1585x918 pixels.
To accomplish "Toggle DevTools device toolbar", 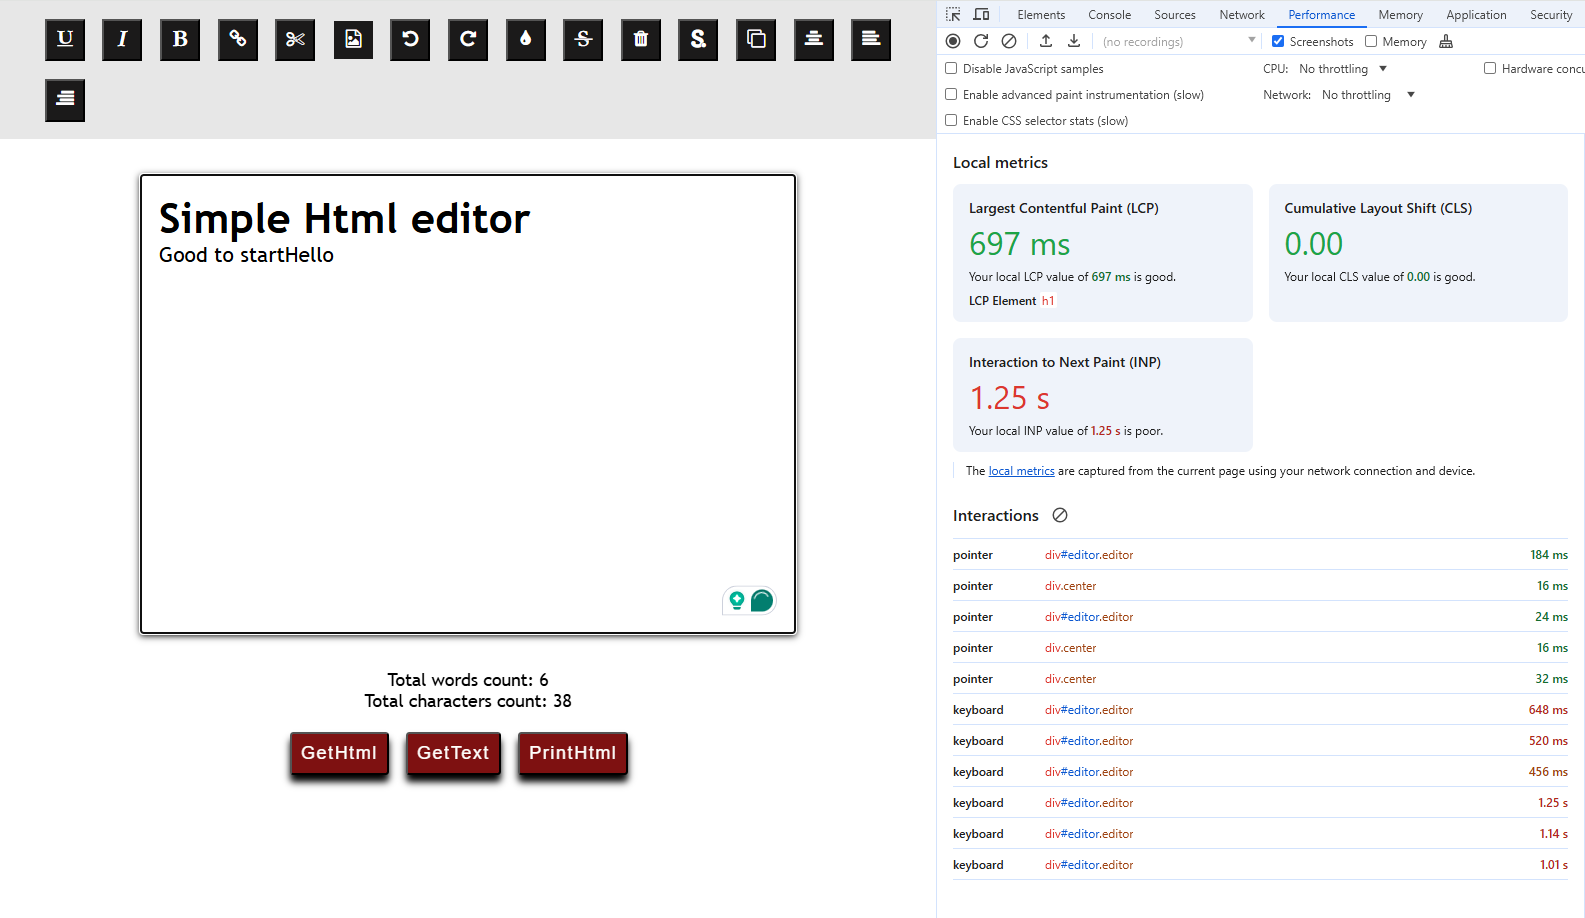I will coord(981,14).
